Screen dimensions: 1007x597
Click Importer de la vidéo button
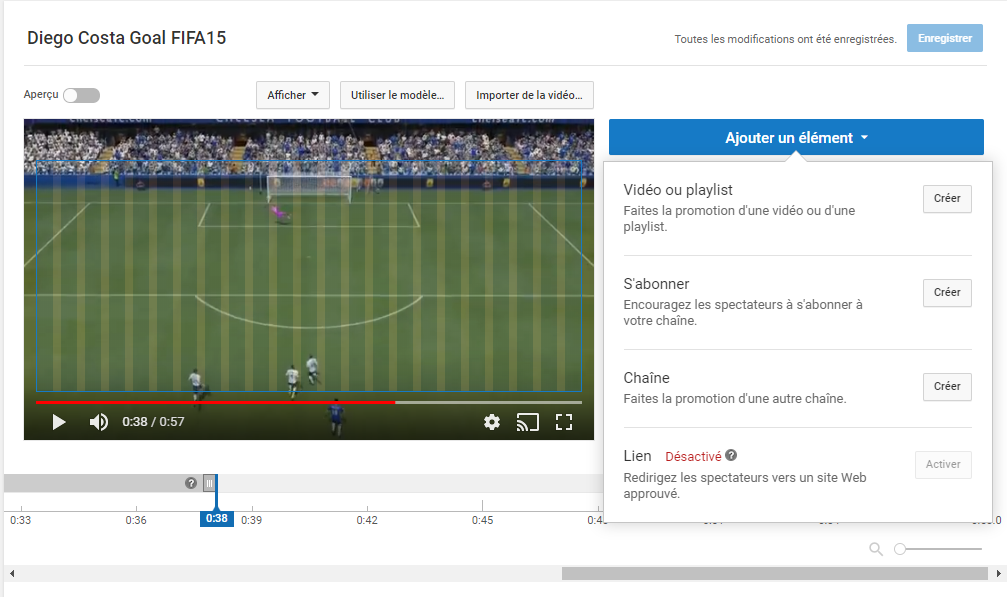pyautogui.click(x=529, y=95)
